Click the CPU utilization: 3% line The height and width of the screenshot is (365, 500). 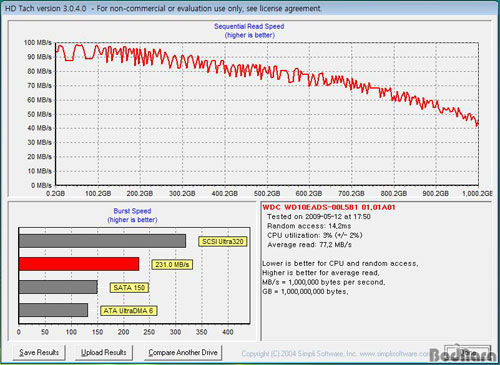(315, 235)
